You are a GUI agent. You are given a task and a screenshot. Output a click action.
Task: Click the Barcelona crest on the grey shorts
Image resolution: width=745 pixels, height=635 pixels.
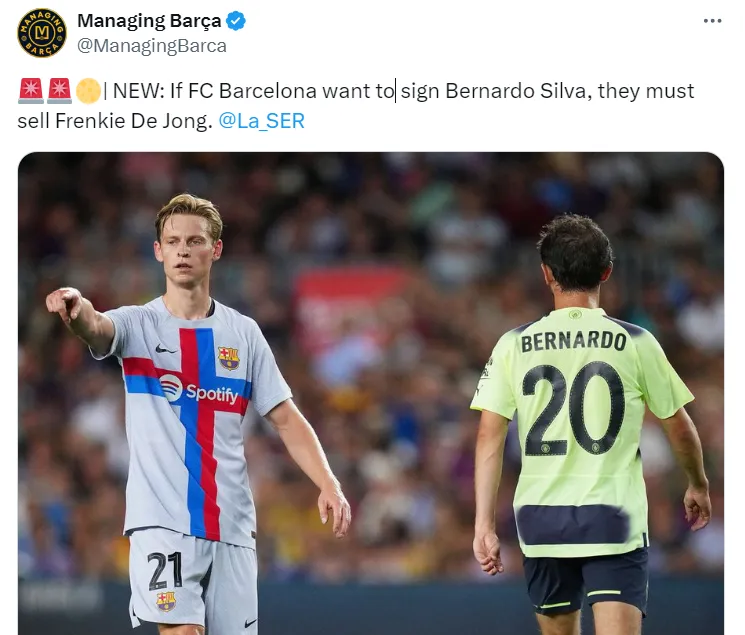point(166,601)
